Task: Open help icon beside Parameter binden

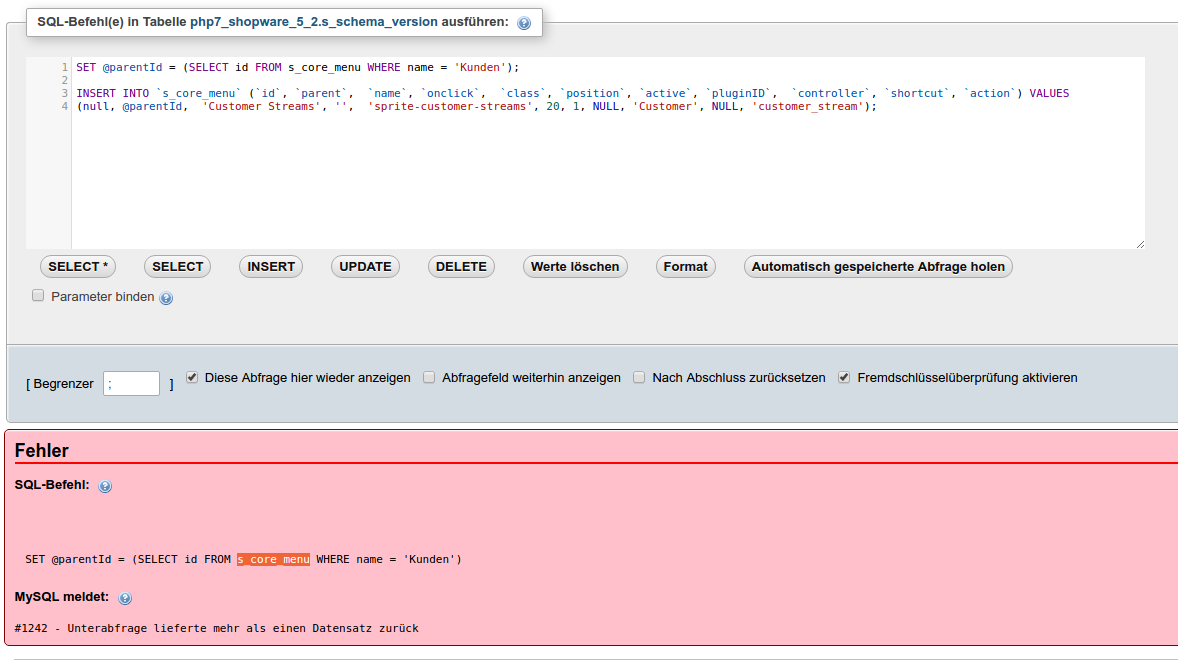Action: point(166,298)
